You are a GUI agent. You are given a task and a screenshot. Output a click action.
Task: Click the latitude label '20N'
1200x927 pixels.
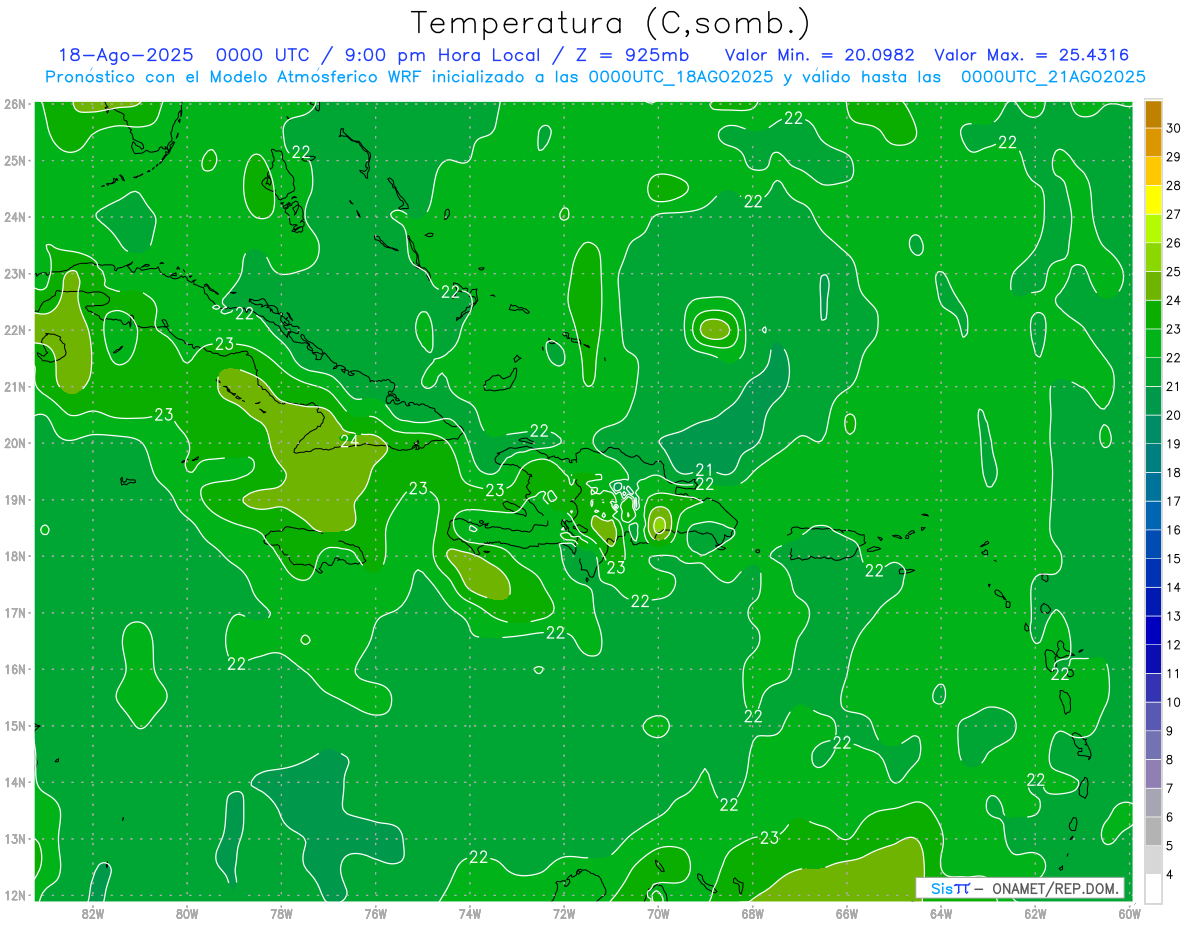pos(15,443)
